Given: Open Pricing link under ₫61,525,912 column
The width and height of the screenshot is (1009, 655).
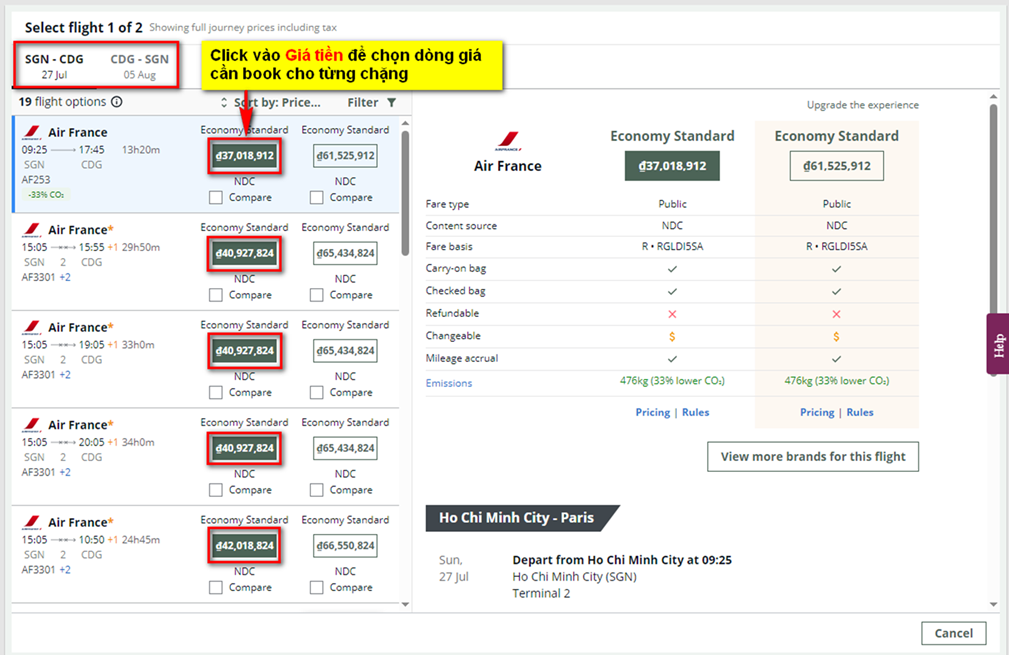Looking at the screenshot, I should pyautogui.click(x=817, y=412).
